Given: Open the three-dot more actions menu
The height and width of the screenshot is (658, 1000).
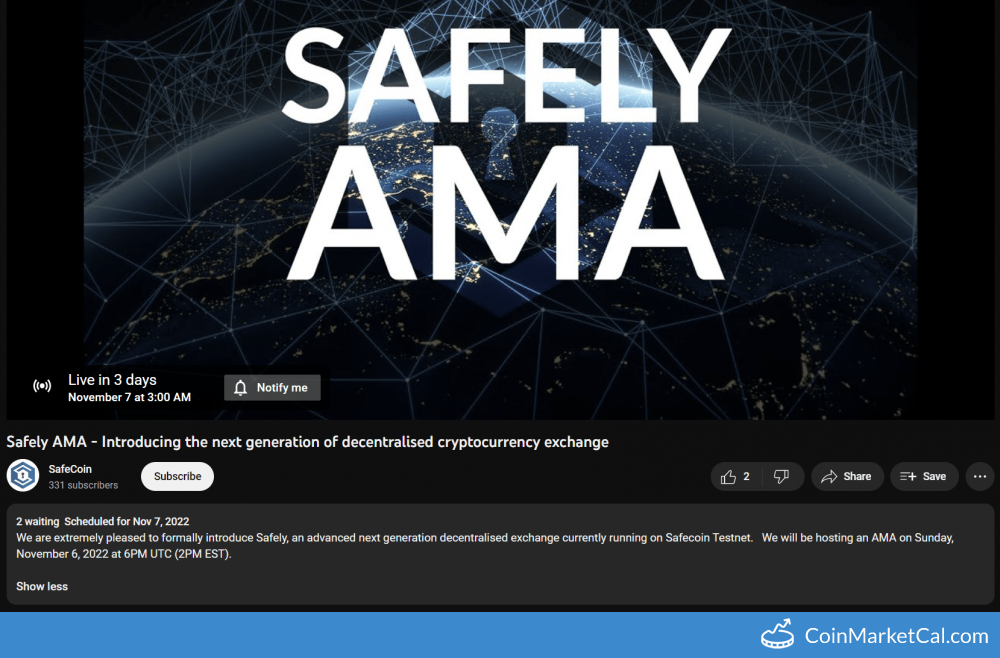Looking at the screenshot, I should [x=980, y=476].
